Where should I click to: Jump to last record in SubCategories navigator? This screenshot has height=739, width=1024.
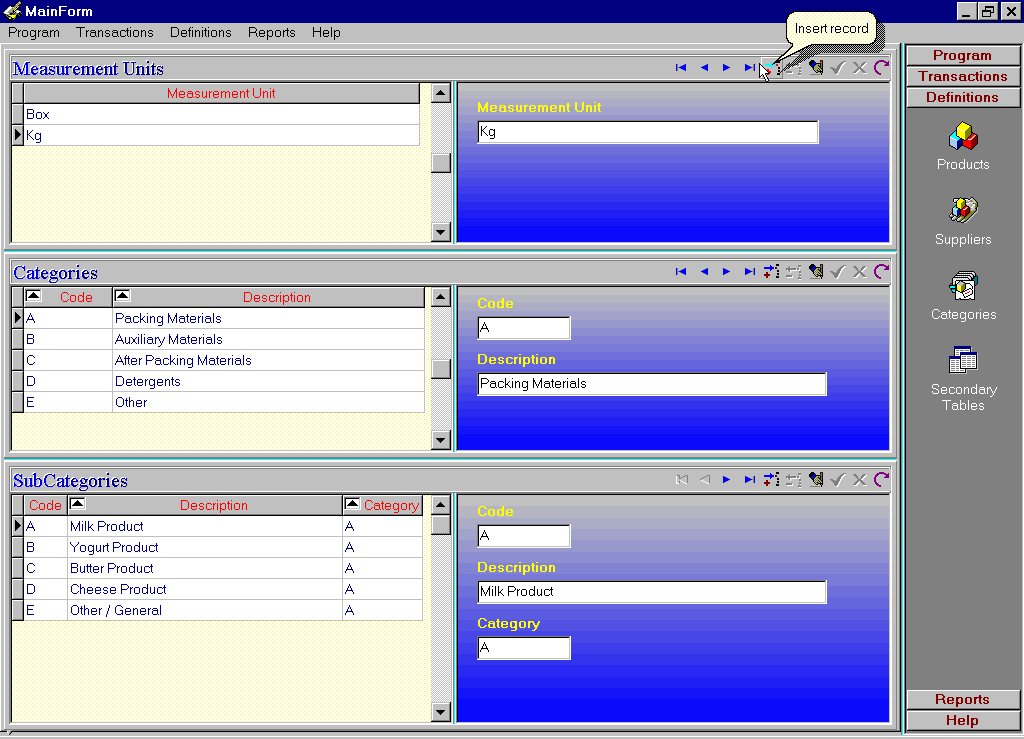point(749,480)
